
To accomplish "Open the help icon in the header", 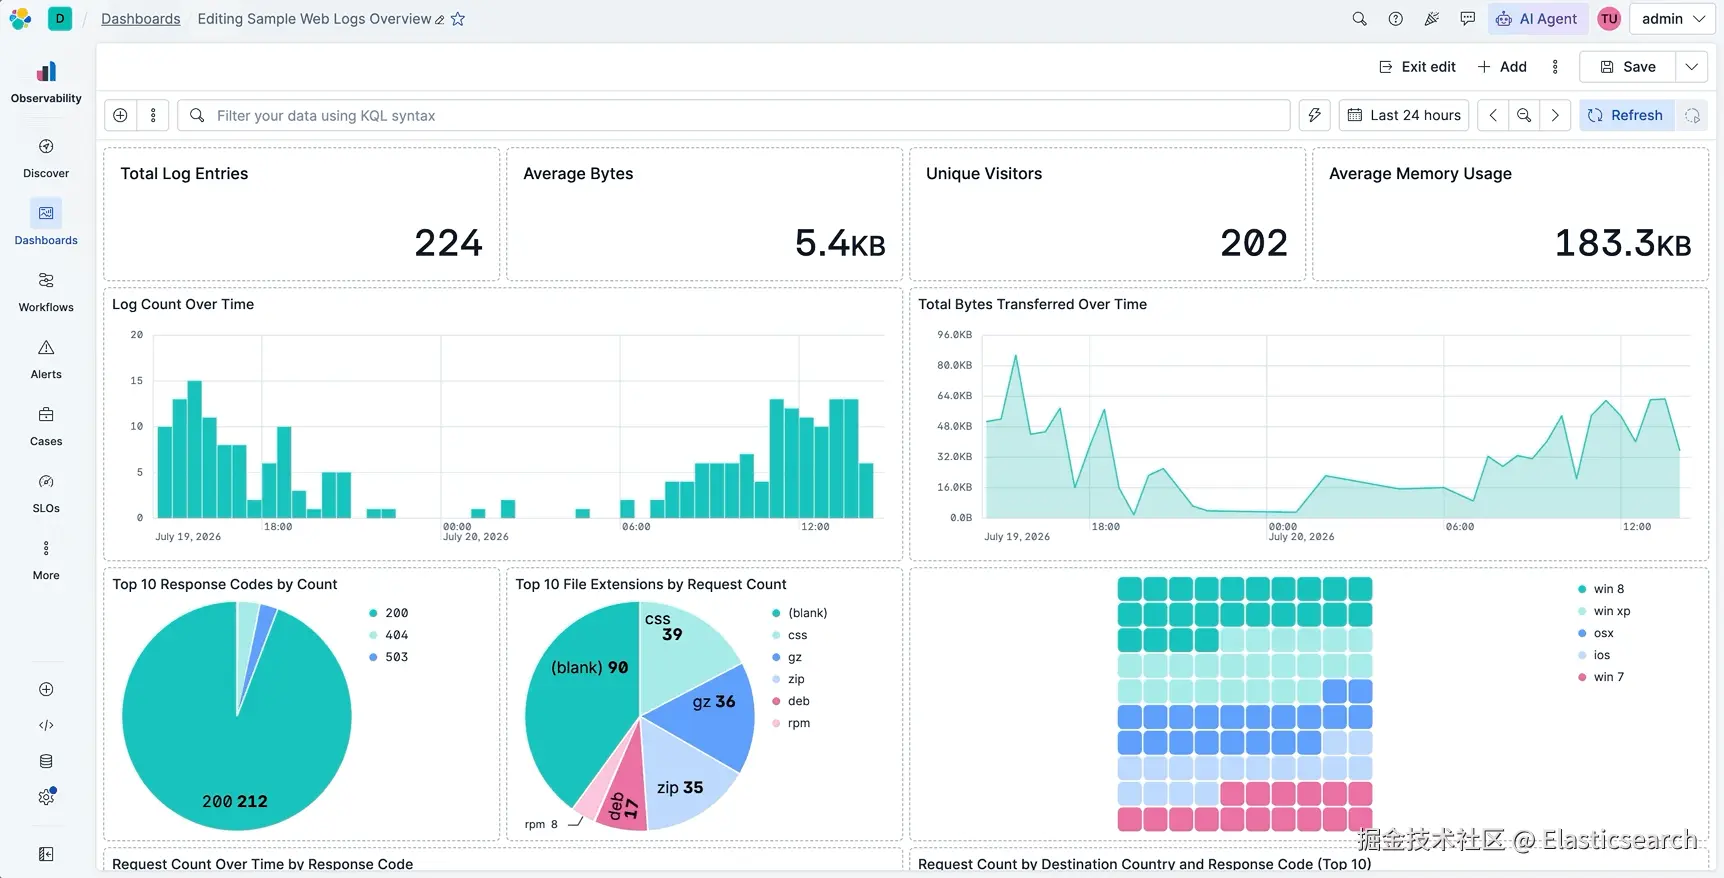I will [1395, 19].
